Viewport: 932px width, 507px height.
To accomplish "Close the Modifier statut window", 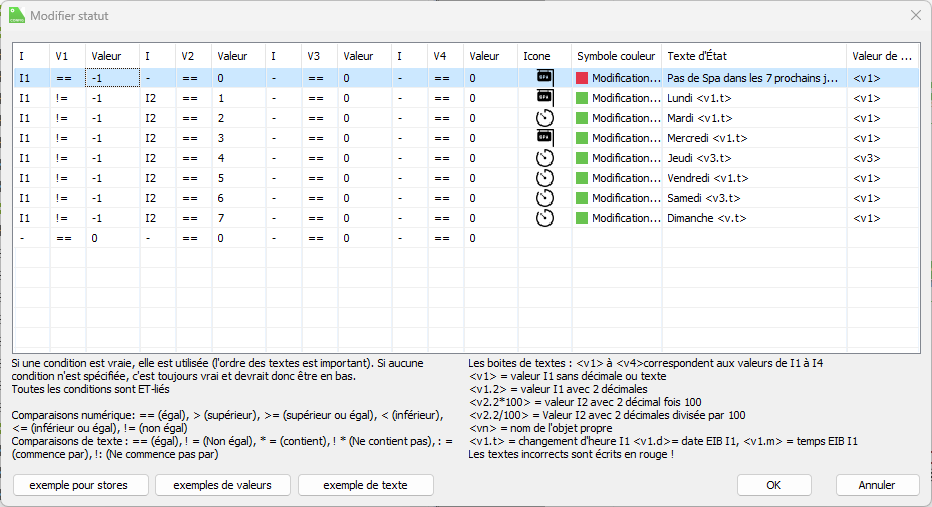I will click(x=915, y=15).
